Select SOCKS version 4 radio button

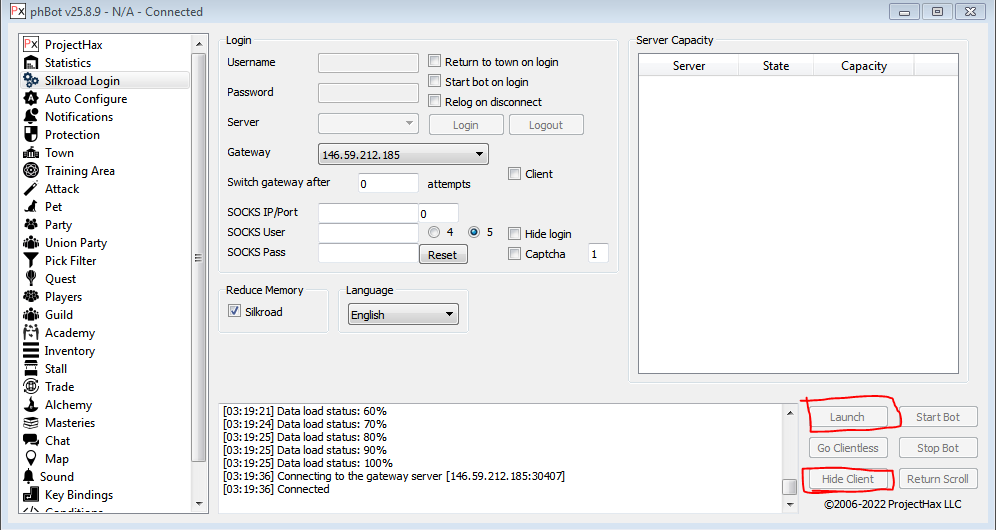(x=434, y=232)
